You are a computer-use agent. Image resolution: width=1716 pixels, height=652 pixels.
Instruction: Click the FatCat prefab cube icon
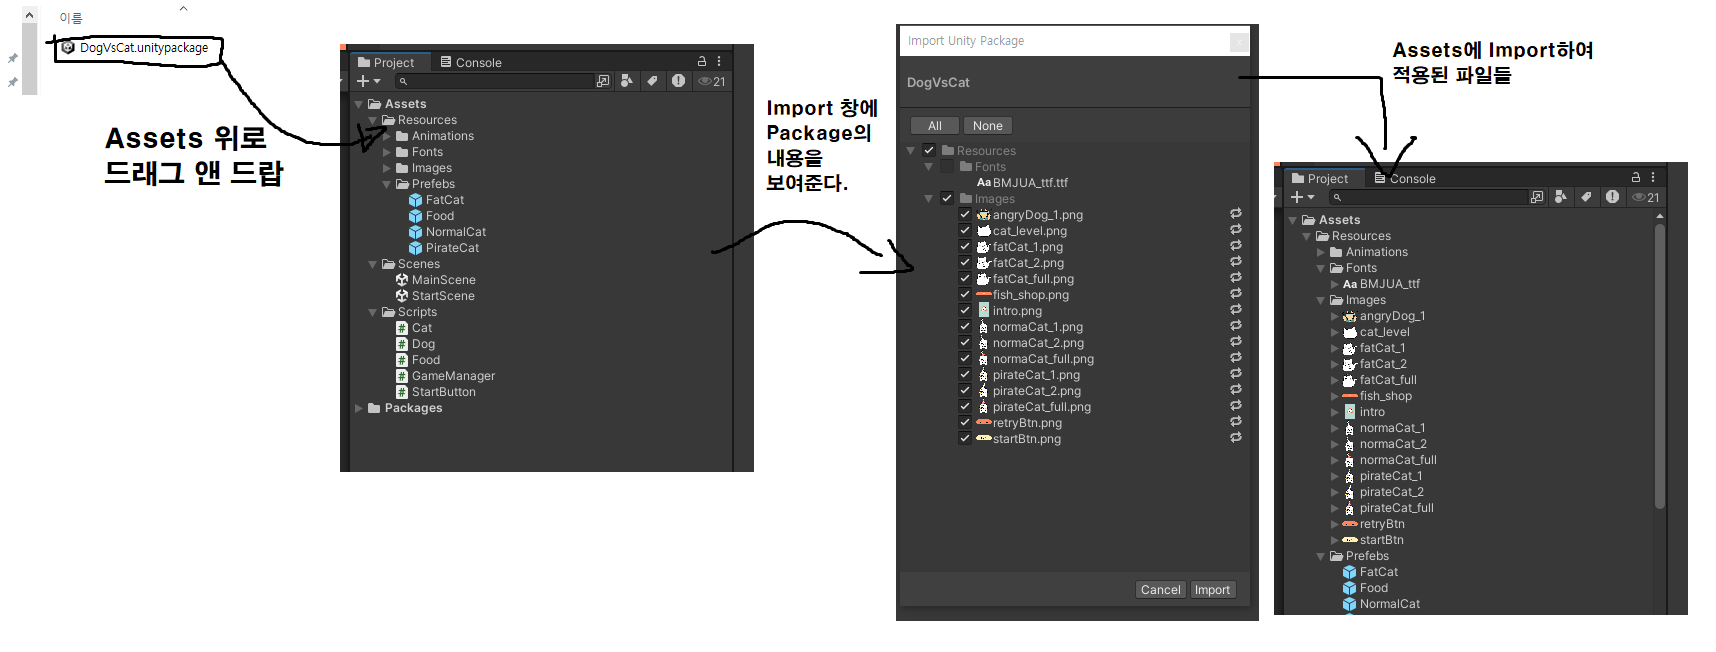[x=415, y=200]
